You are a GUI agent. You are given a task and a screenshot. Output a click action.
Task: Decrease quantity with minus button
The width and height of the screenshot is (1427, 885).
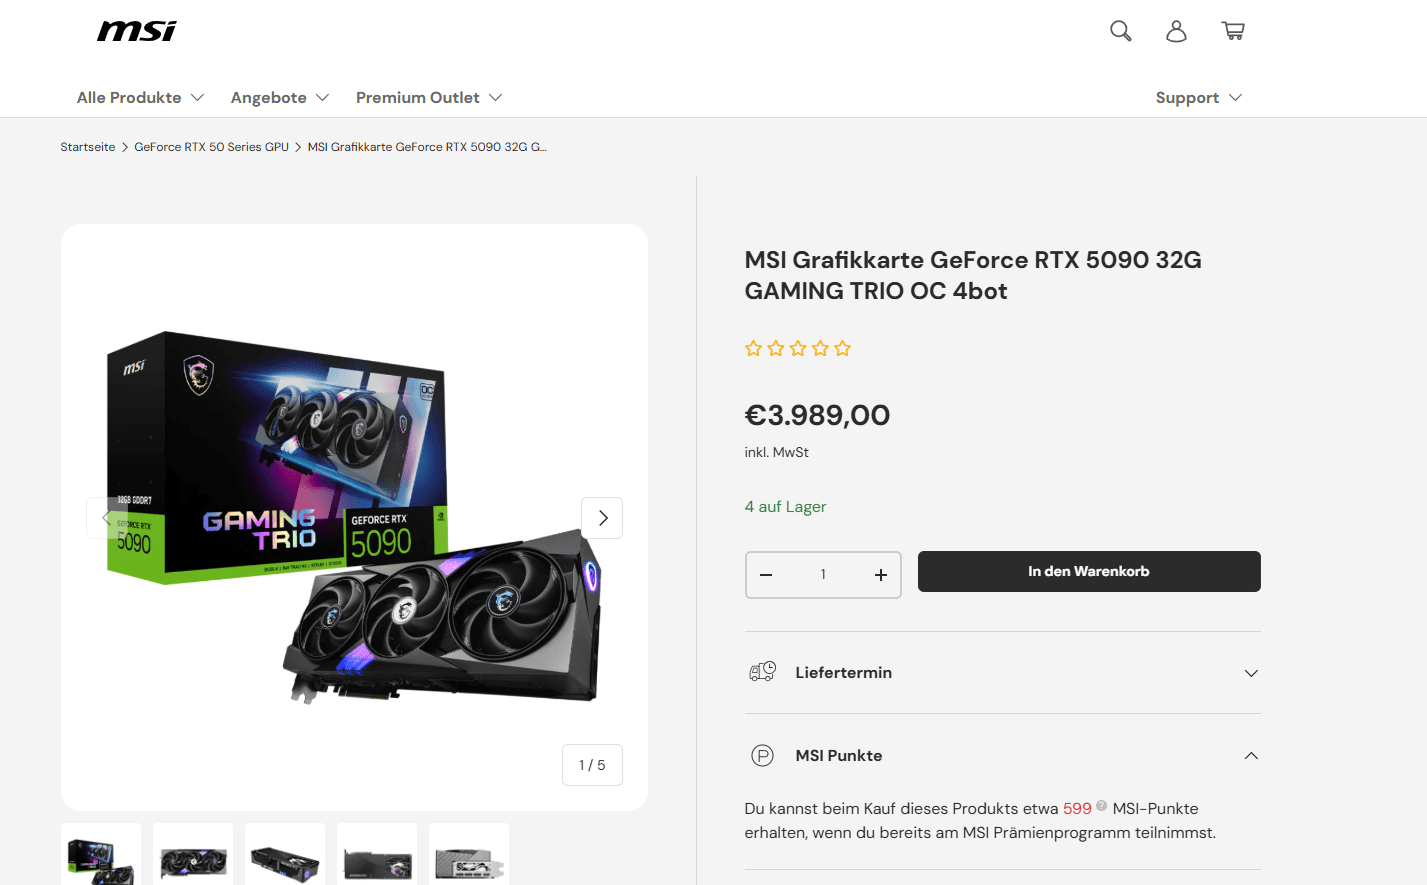pyautogui.click(x=766, y=575)
